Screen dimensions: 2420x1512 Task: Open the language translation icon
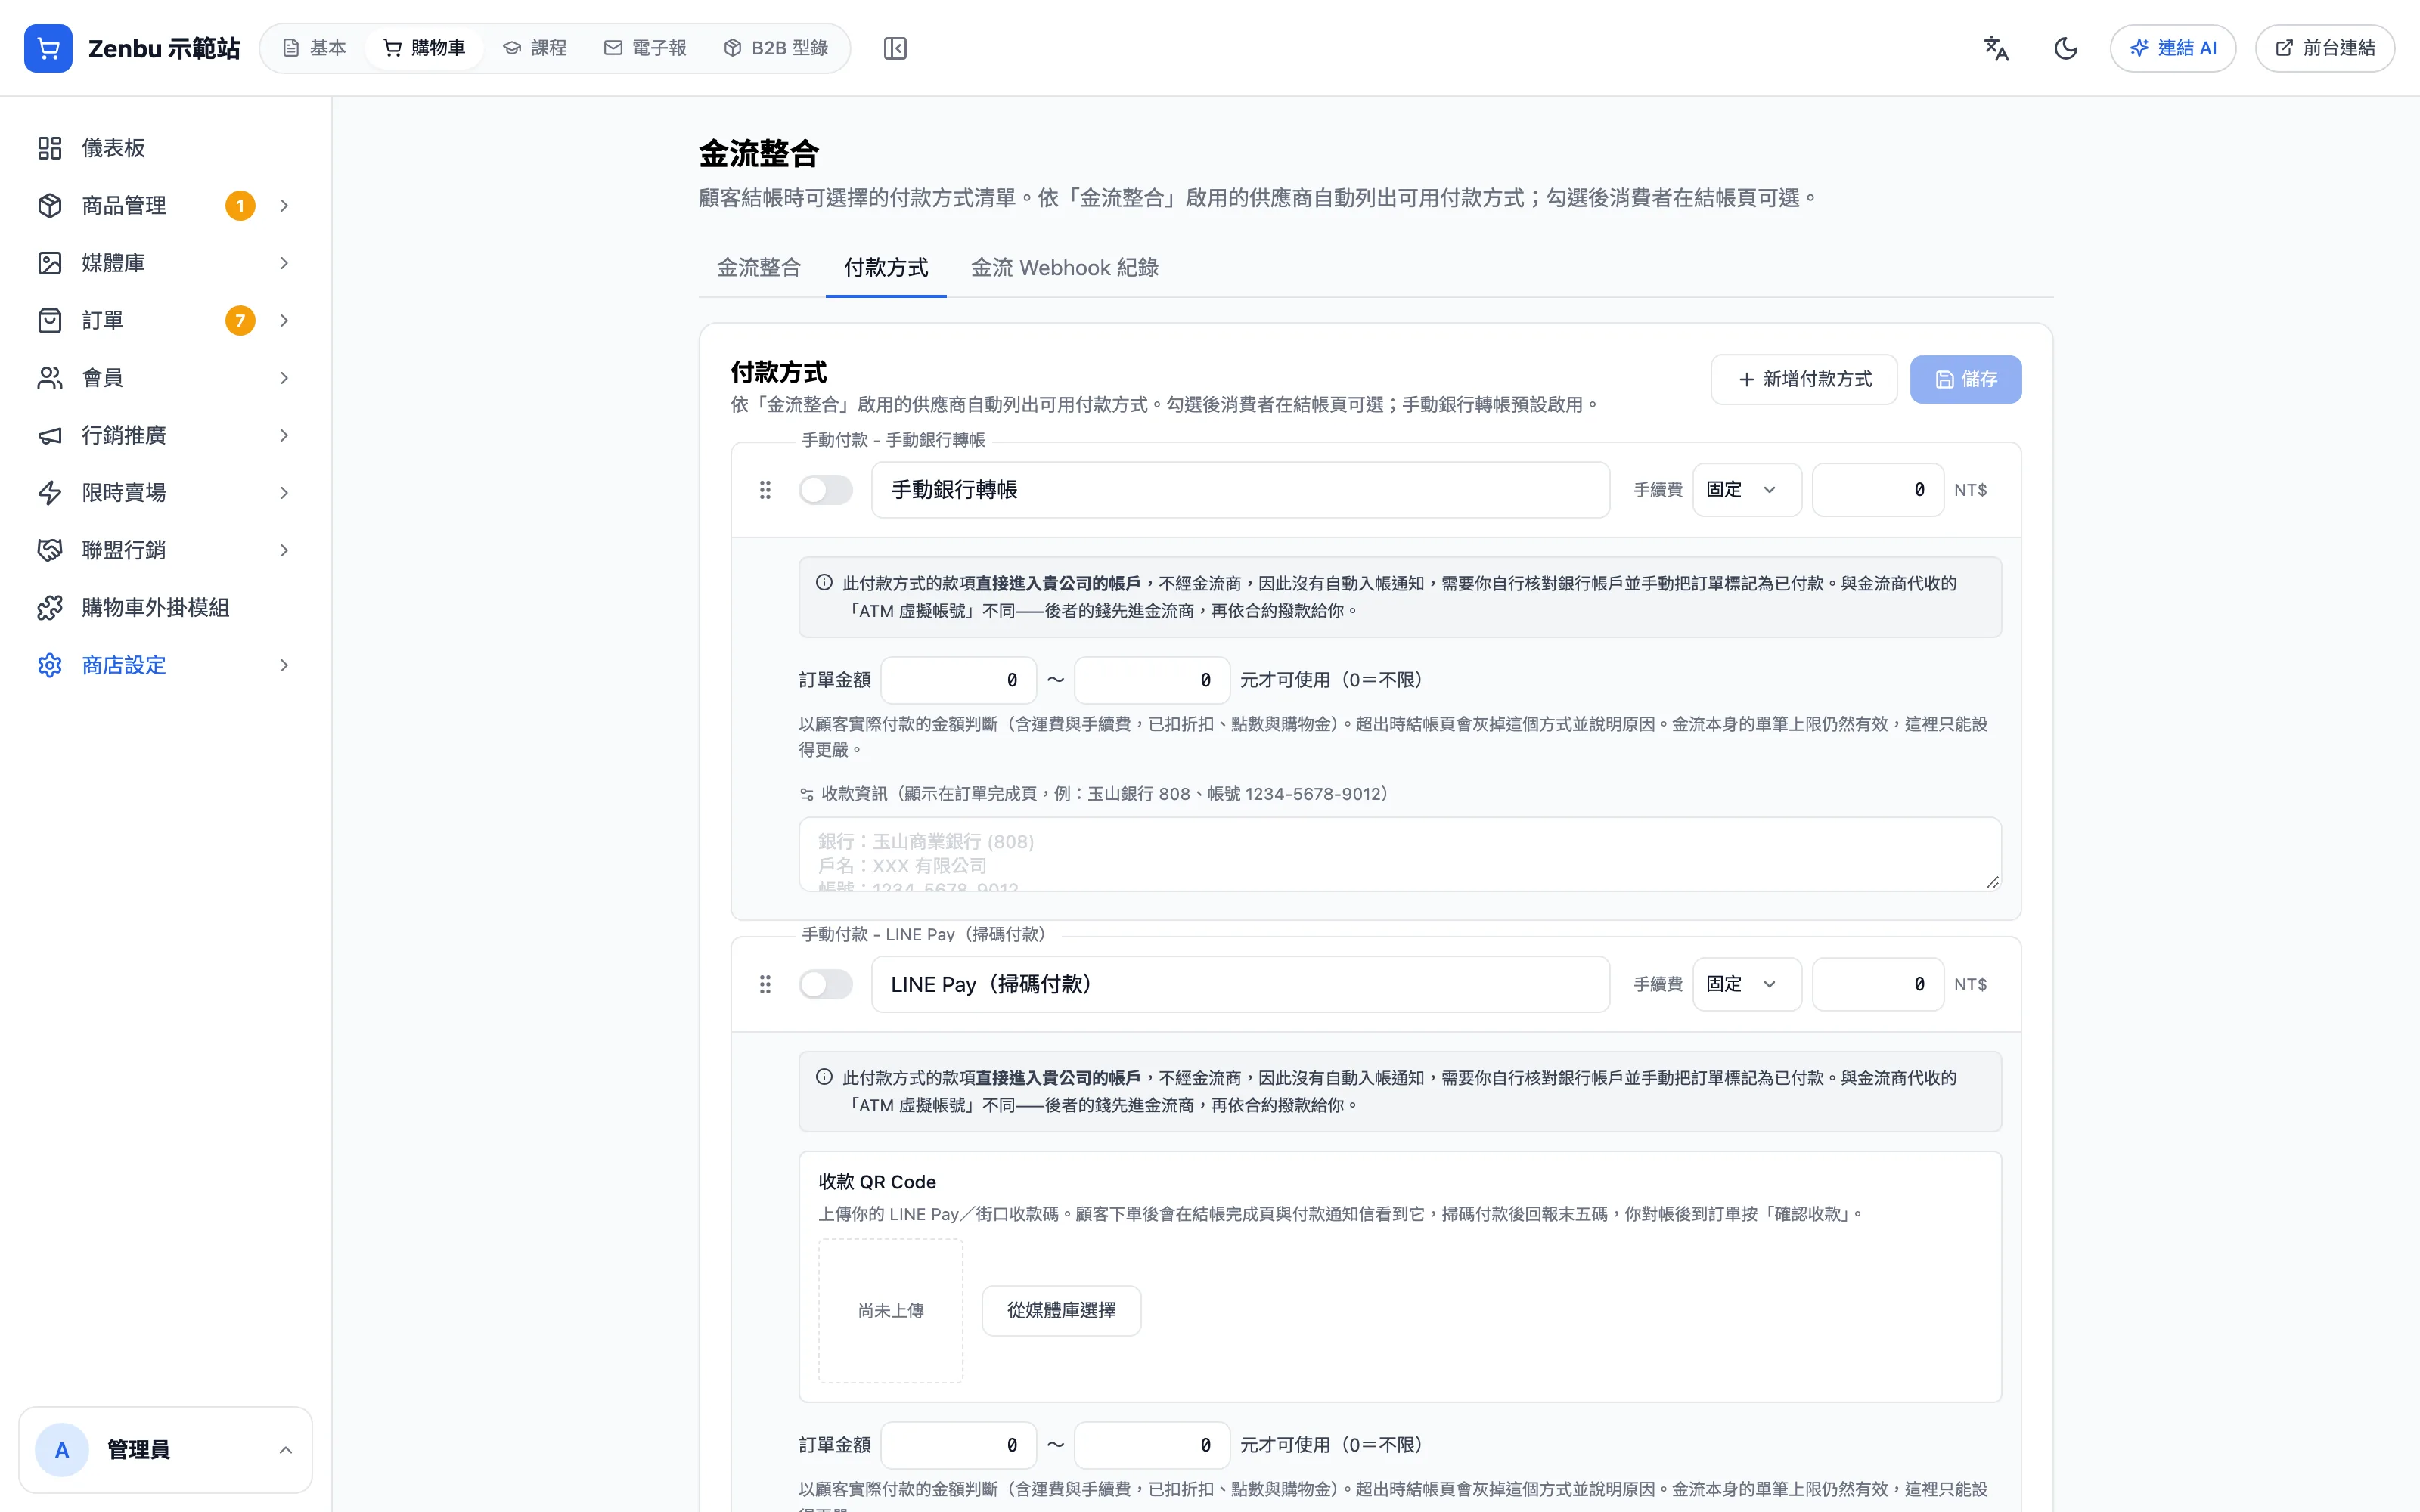1996,48
